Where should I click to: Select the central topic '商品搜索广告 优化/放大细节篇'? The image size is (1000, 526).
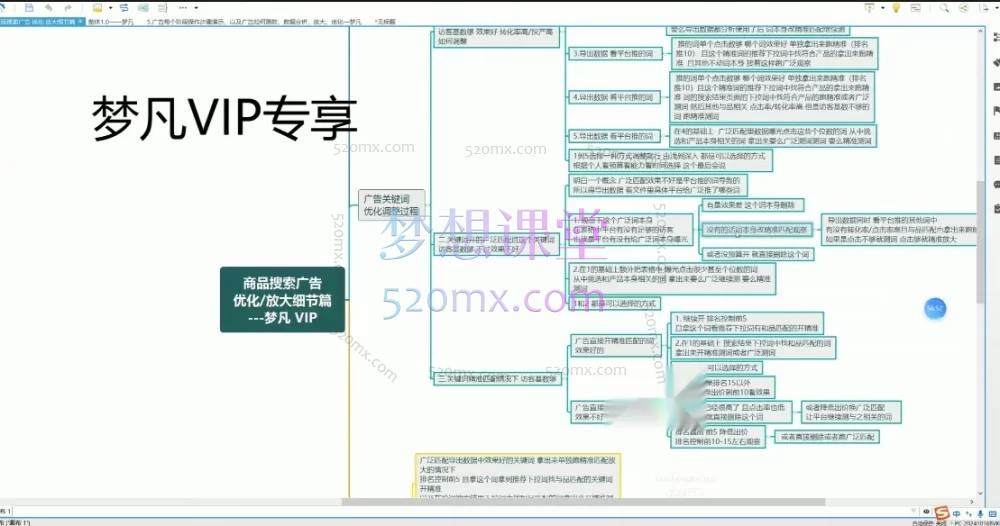[283, 300]
